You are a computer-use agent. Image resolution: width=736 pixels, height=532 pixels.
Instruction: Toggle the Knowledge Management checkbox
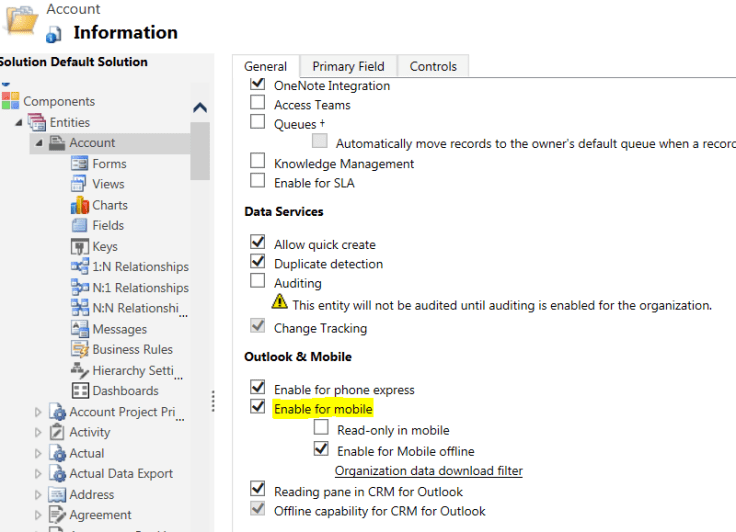pyautogui.click(x=258, y=162)
